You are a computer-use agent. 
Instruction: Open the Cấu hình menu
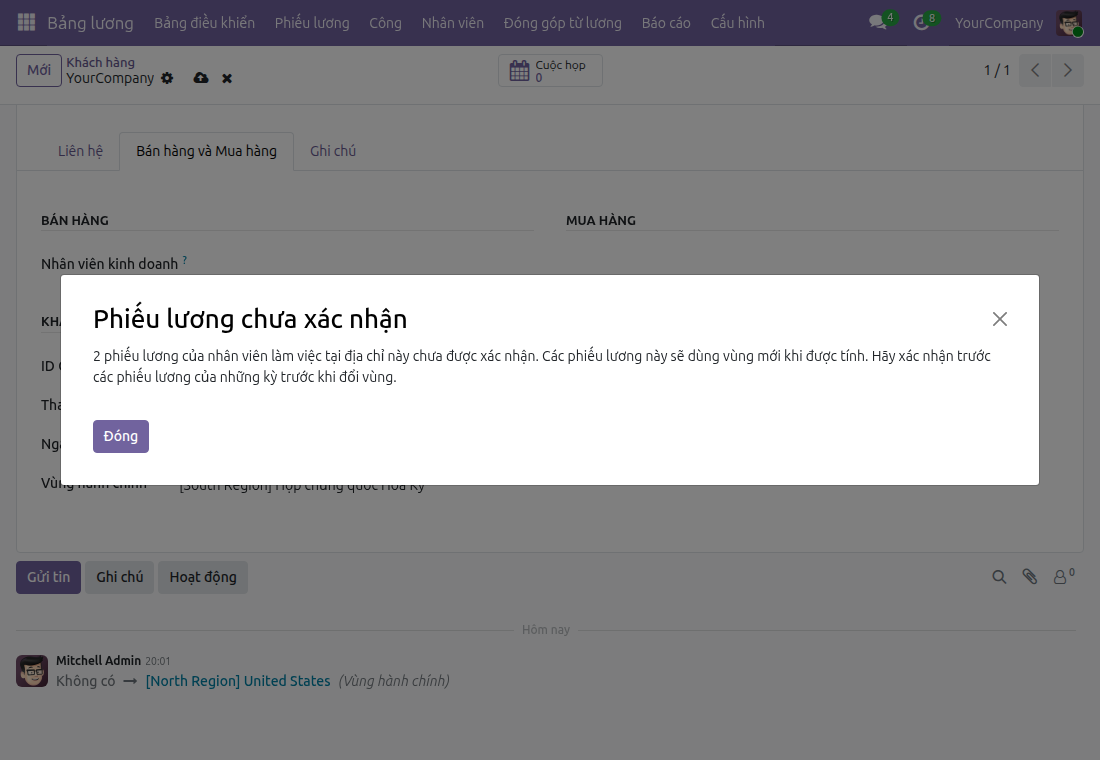coord(737,23)
